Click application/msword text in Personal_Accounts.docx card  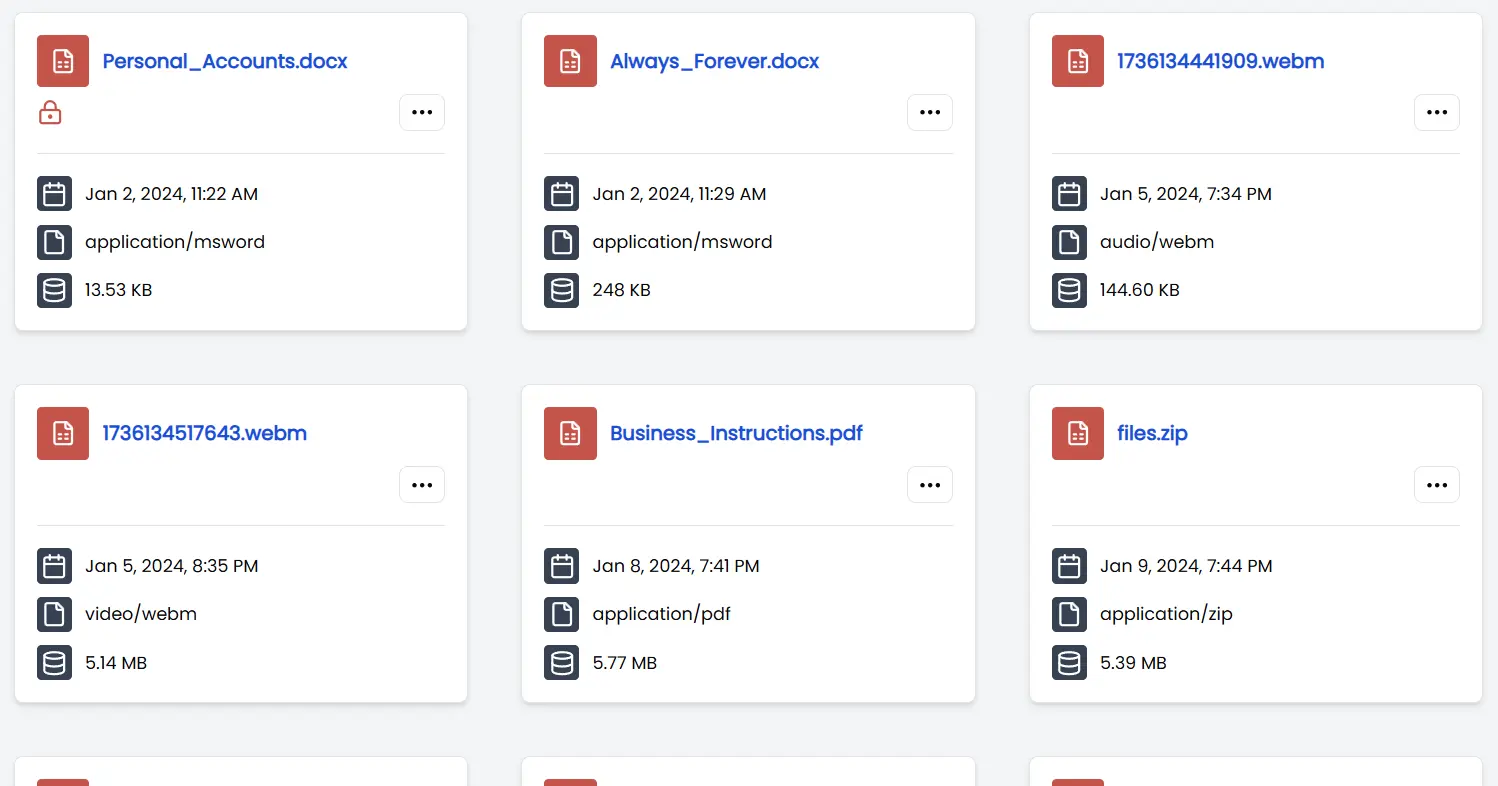click(x=175, y=242)
